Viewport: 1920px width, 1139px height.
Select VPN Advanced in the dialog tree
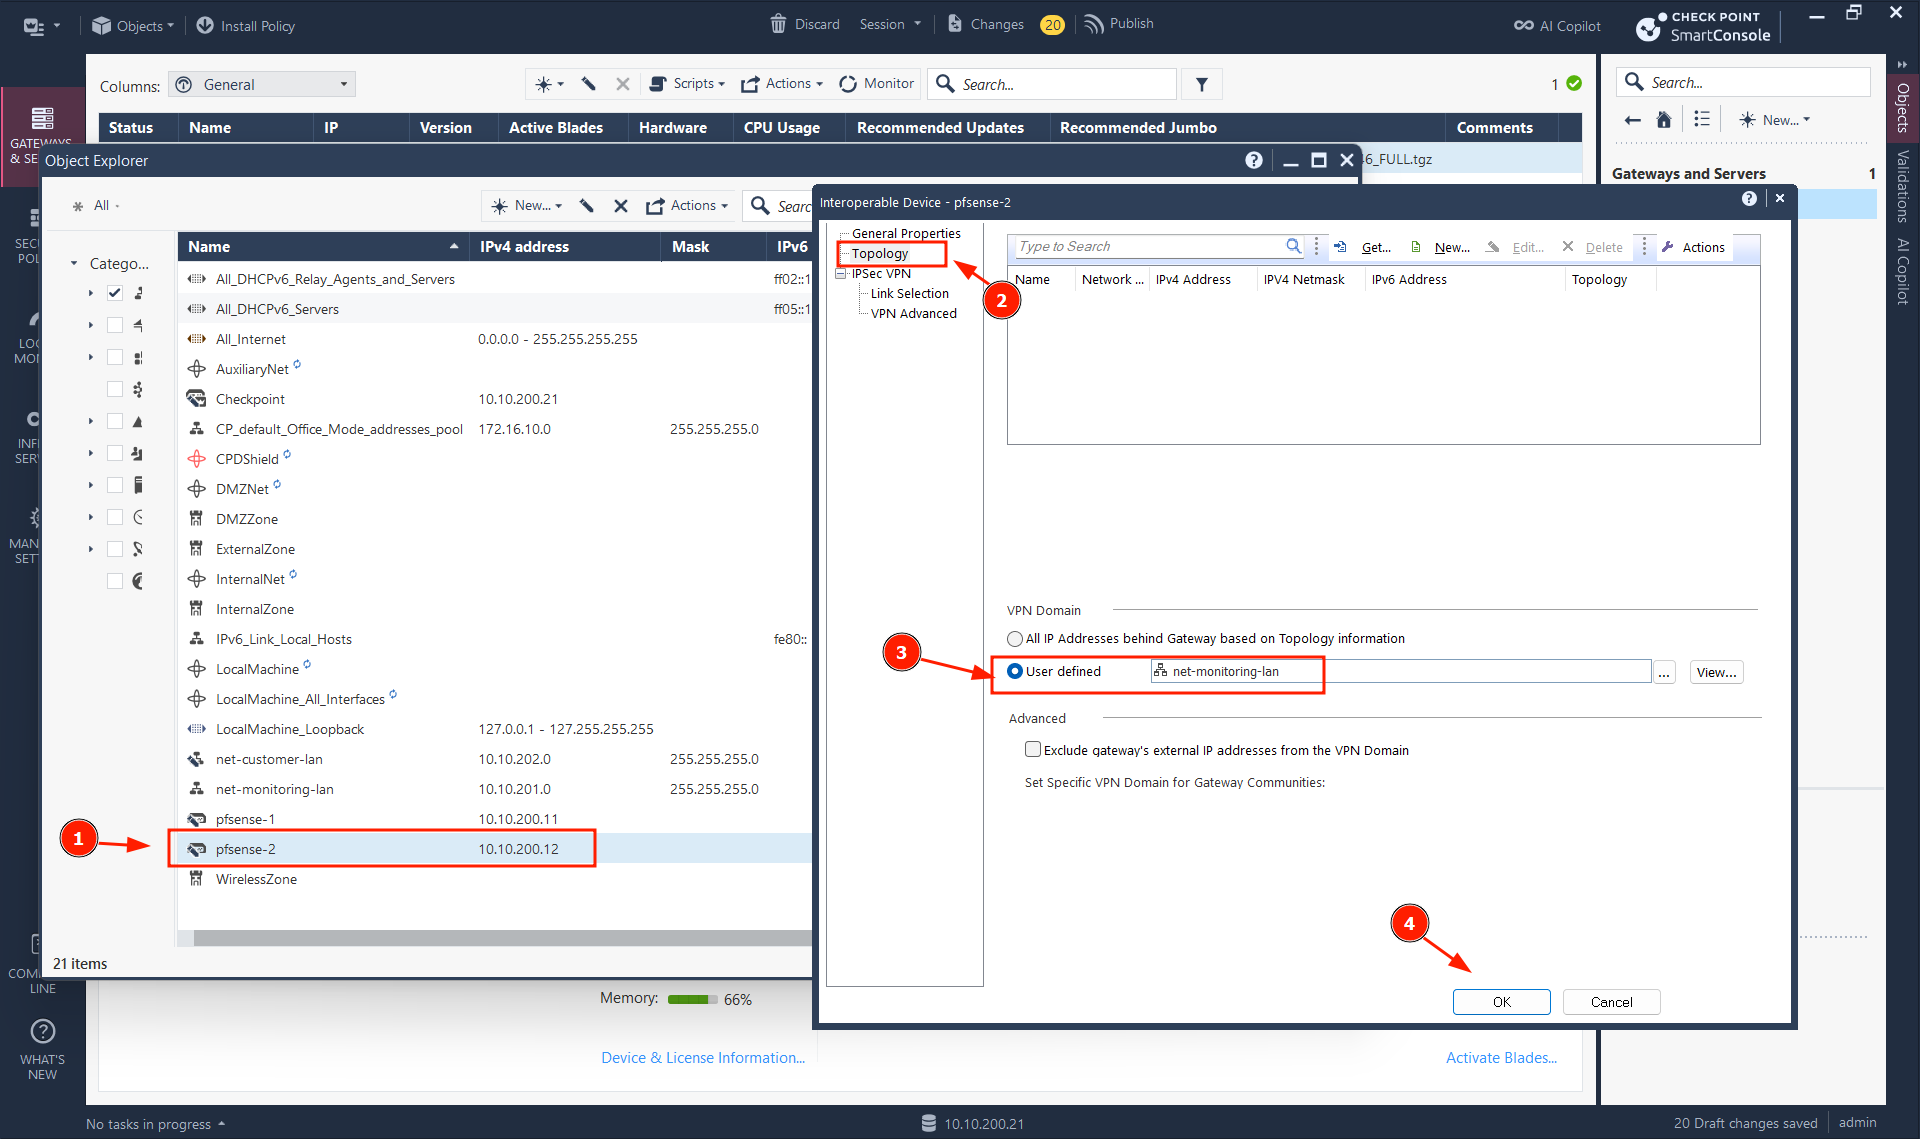914,313
